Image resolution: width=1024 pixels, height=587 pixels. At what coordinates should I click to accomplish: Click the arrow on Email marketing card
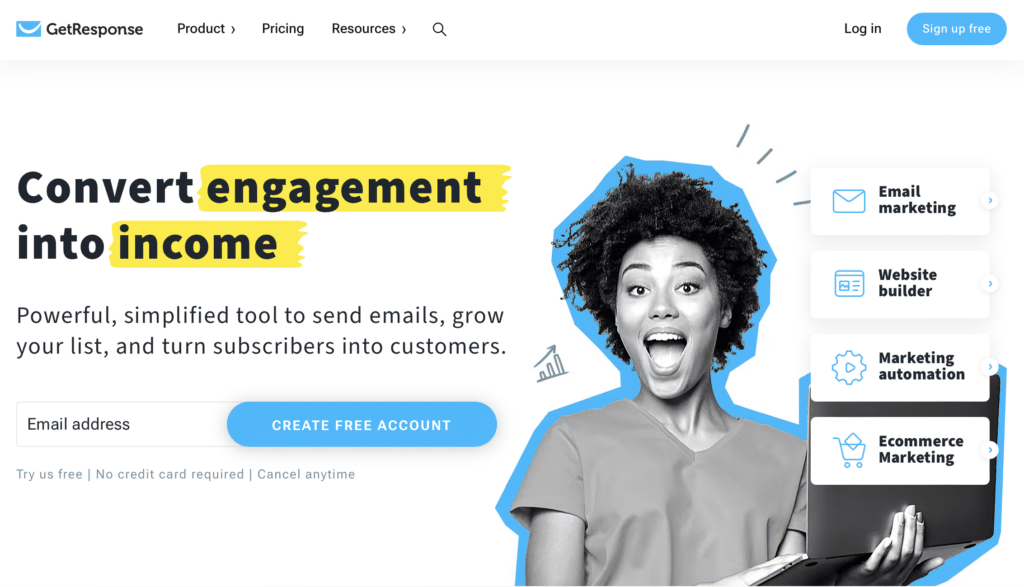[x=990, y=200]
